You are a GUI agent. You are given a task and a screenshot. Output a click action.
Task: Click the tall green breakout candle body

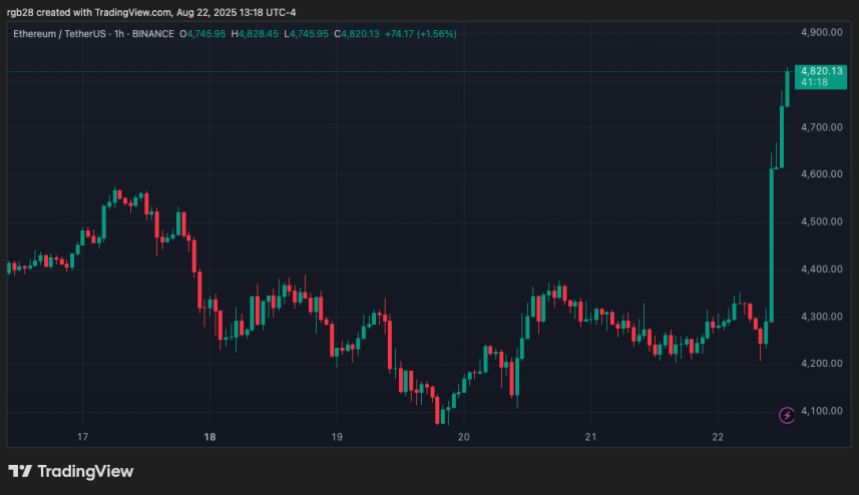pyautogui.click(x=772, y=245)
